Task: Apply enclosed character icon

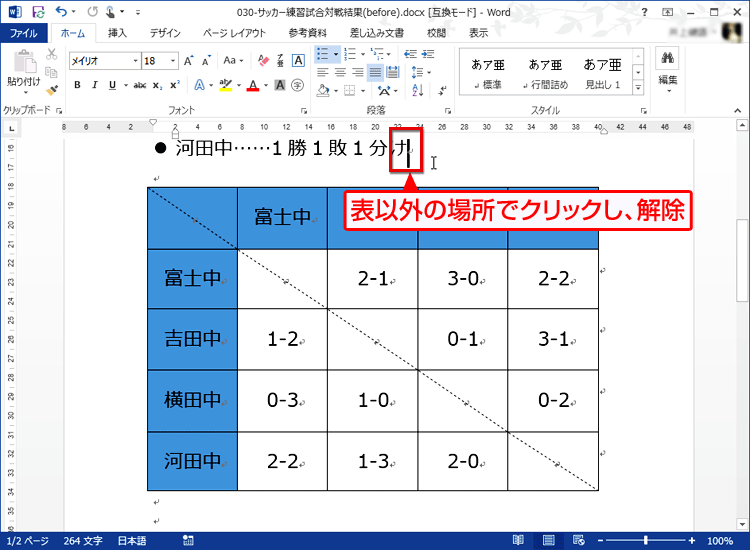Action: coord(298,85)
